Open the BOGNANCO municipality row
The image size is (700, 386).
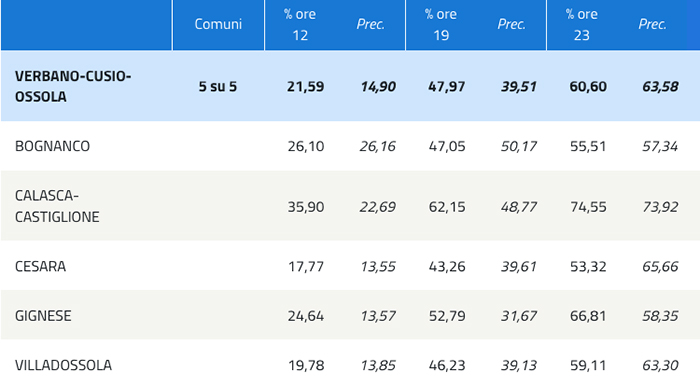[x=350, y=146]
